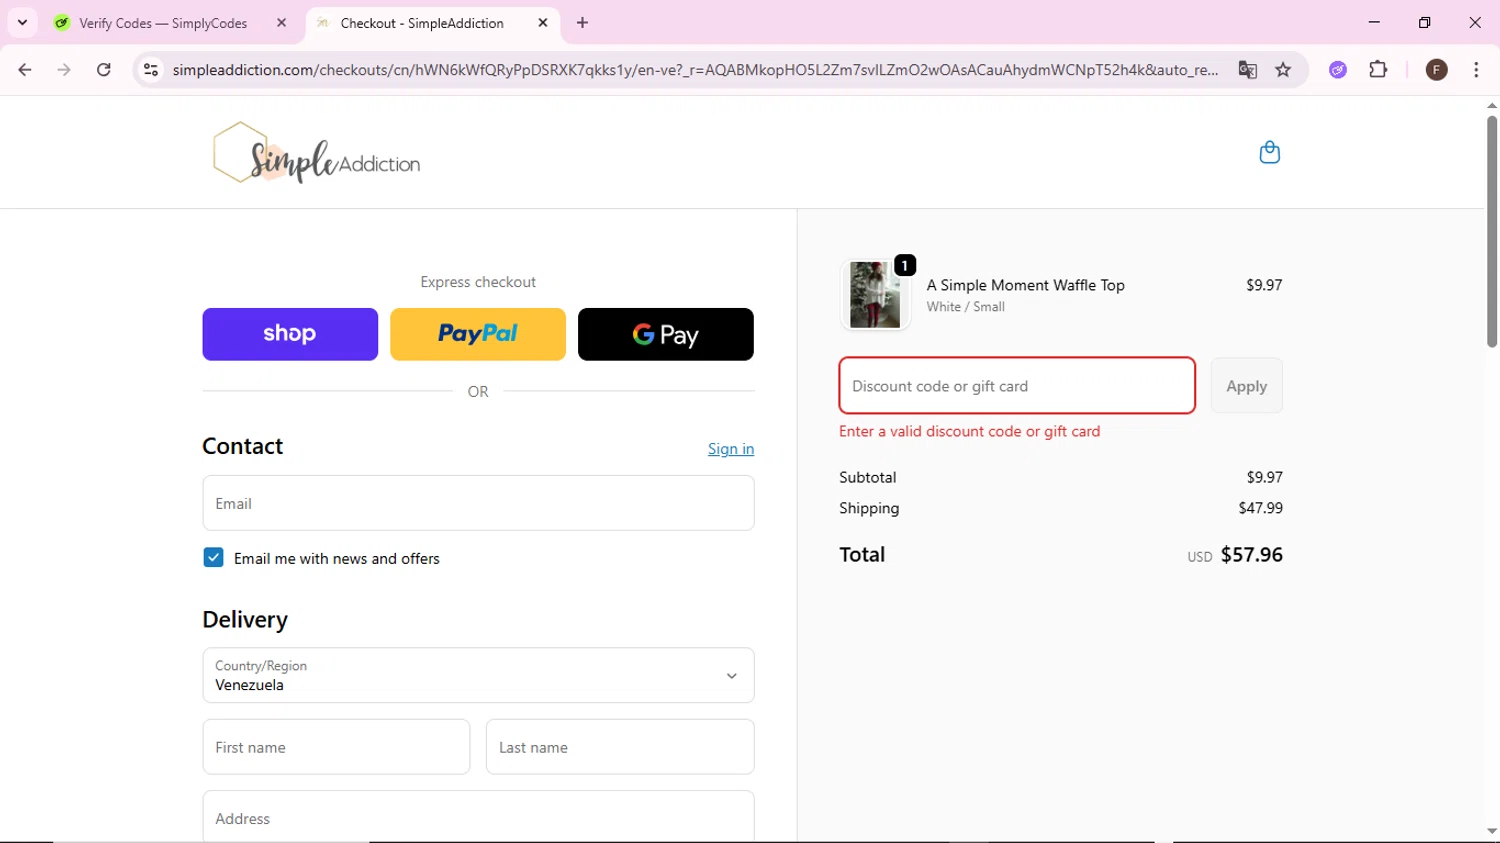Focus the Discount code or gift card field
Image resolution: width=1500 pixels, height=843 pixels.
[1017, 385]
